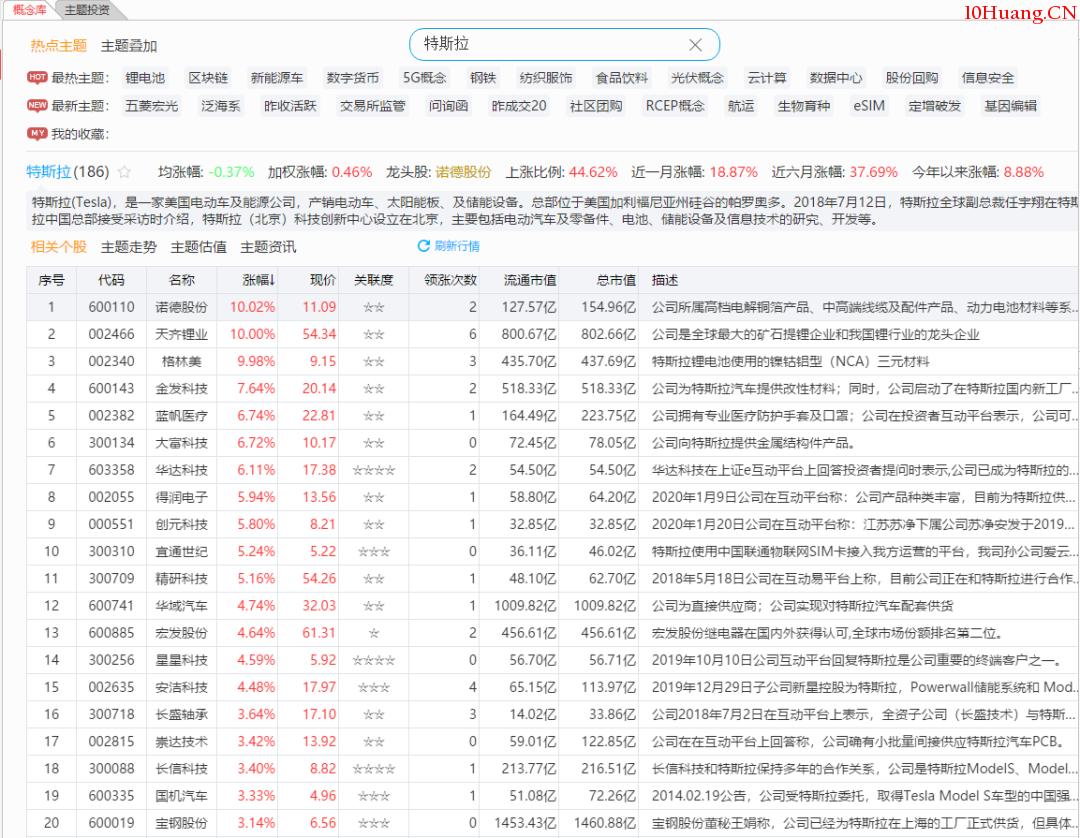
Task: Open new theme 五菱宏光
Action: pos(152,106)
